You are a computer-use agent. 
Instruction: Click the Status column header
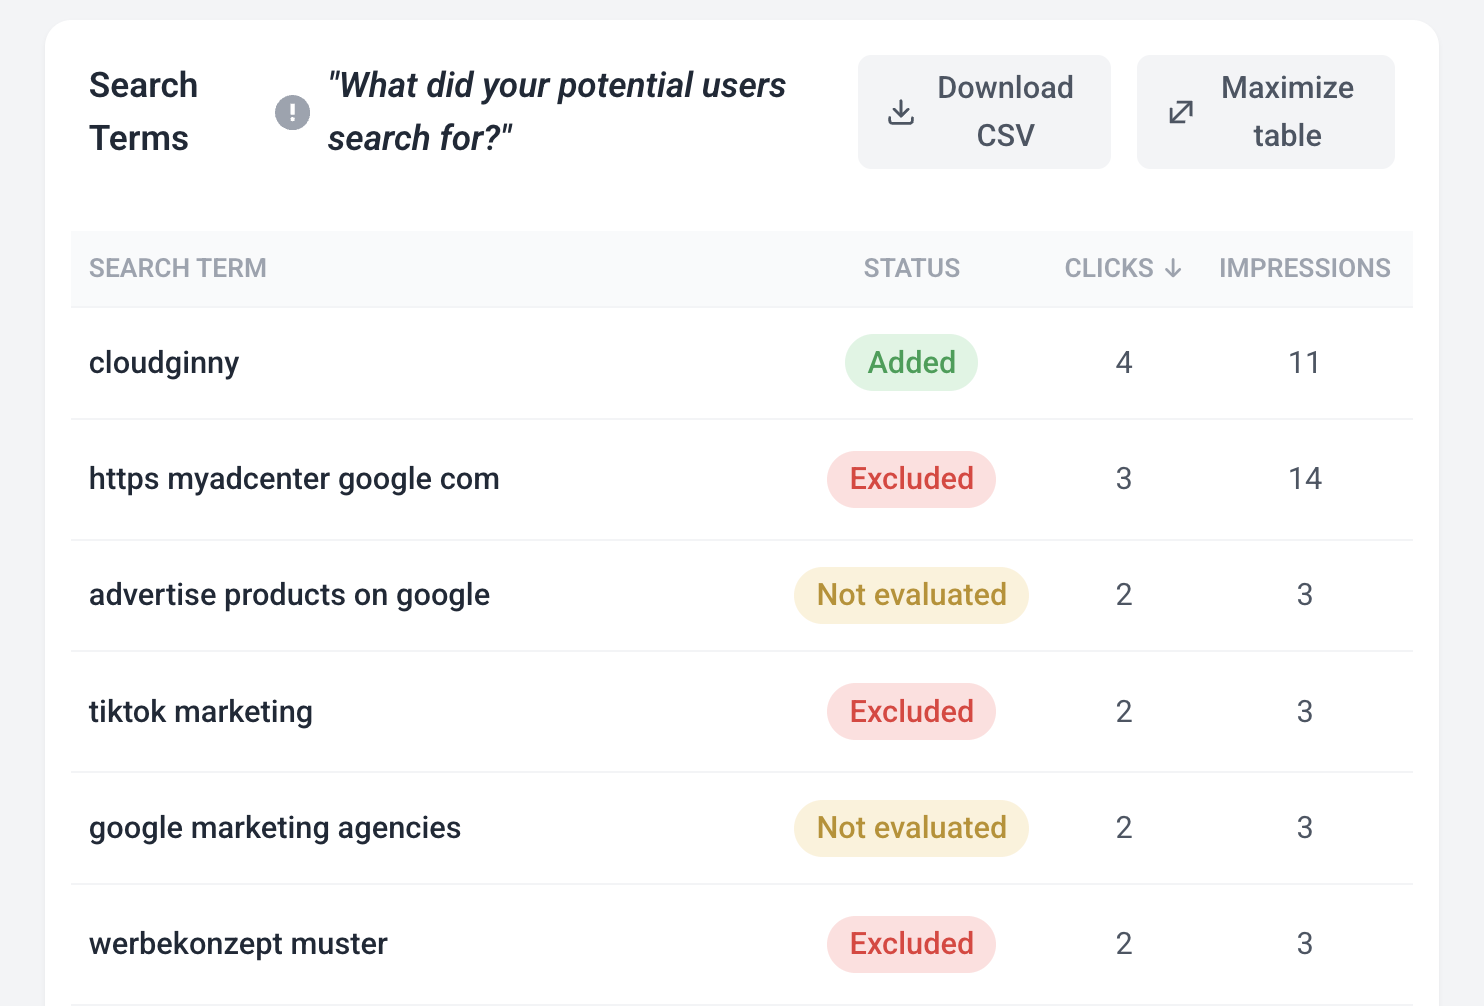pos(912,268)
